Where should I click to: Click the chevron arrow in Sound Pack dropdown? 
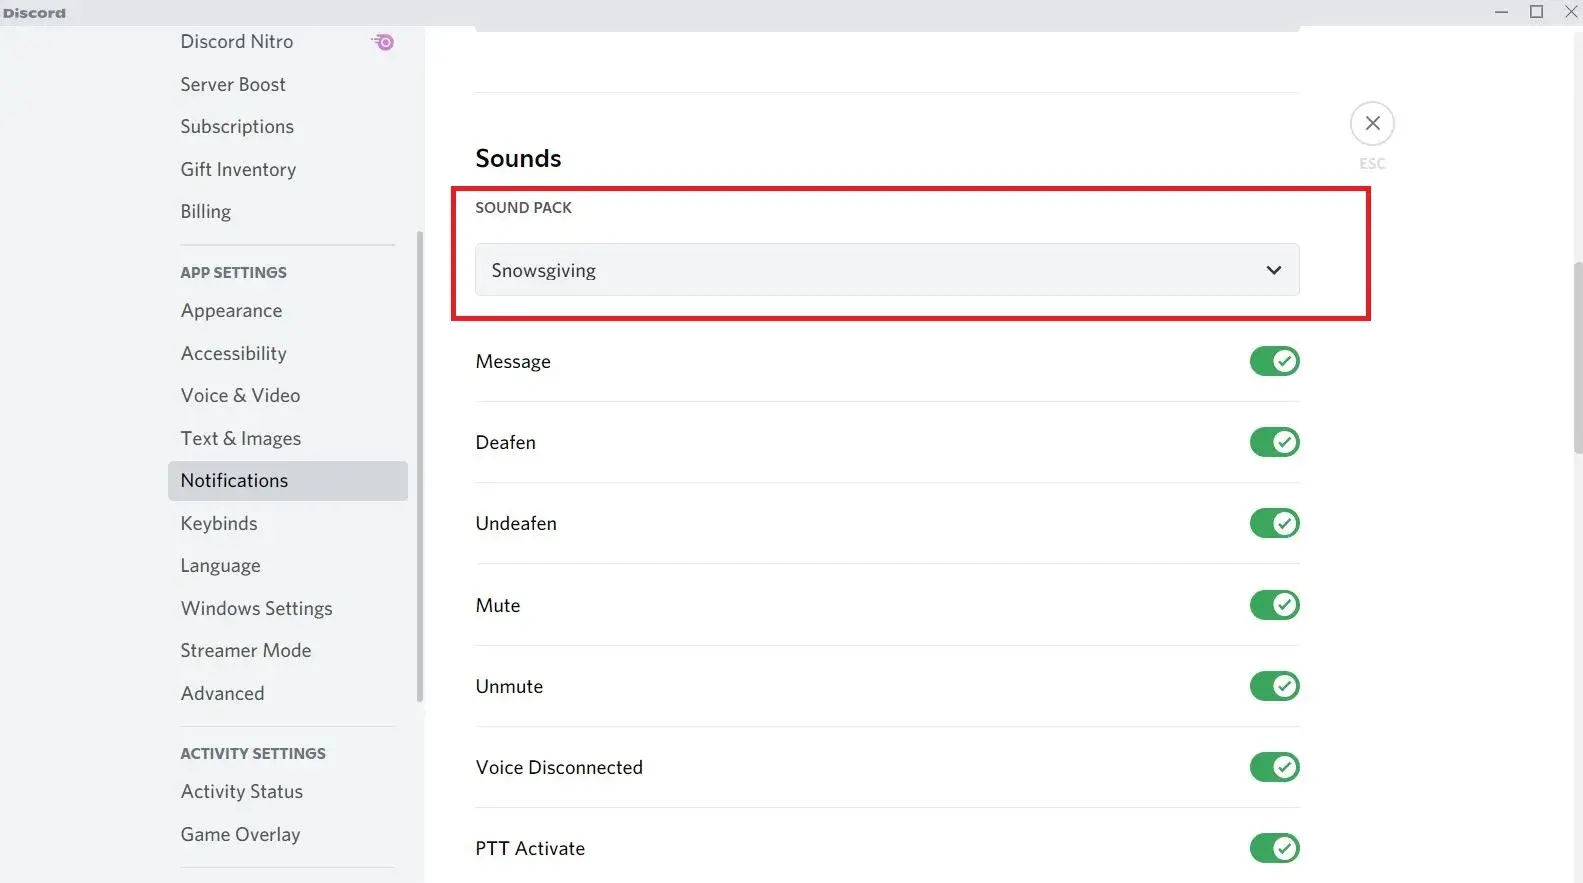click(1273, 270)
